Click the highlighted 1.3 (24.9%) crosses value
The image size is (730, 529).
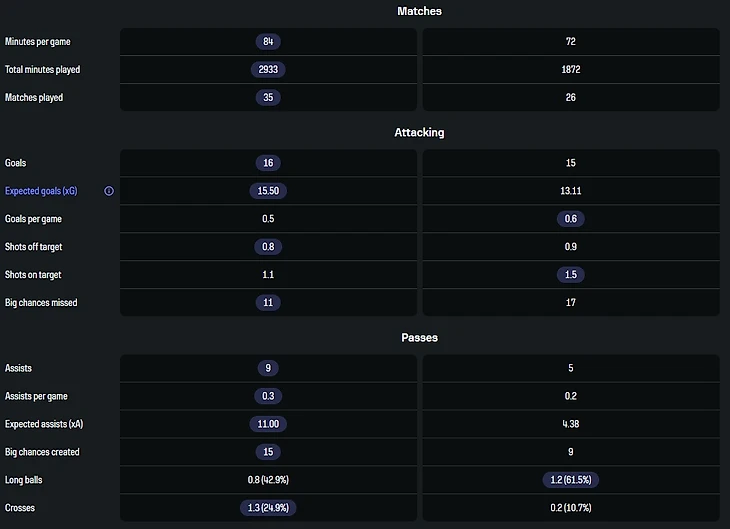tap(268, 508)
